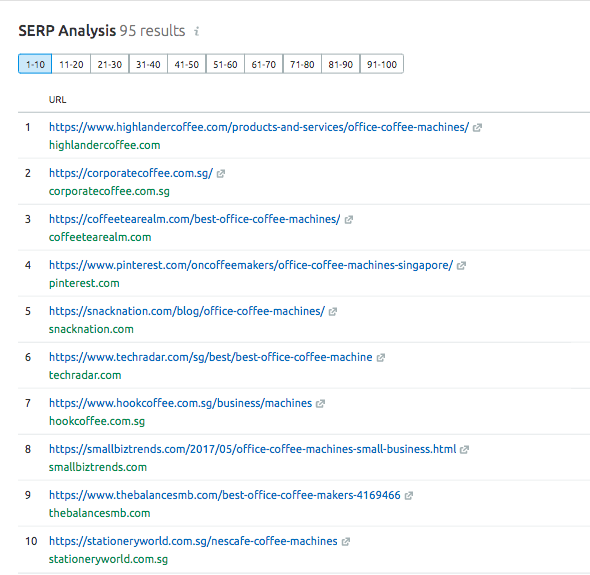
Task: Open external link icon for thebalancesmb URL
Action: (x=409, y=496)
